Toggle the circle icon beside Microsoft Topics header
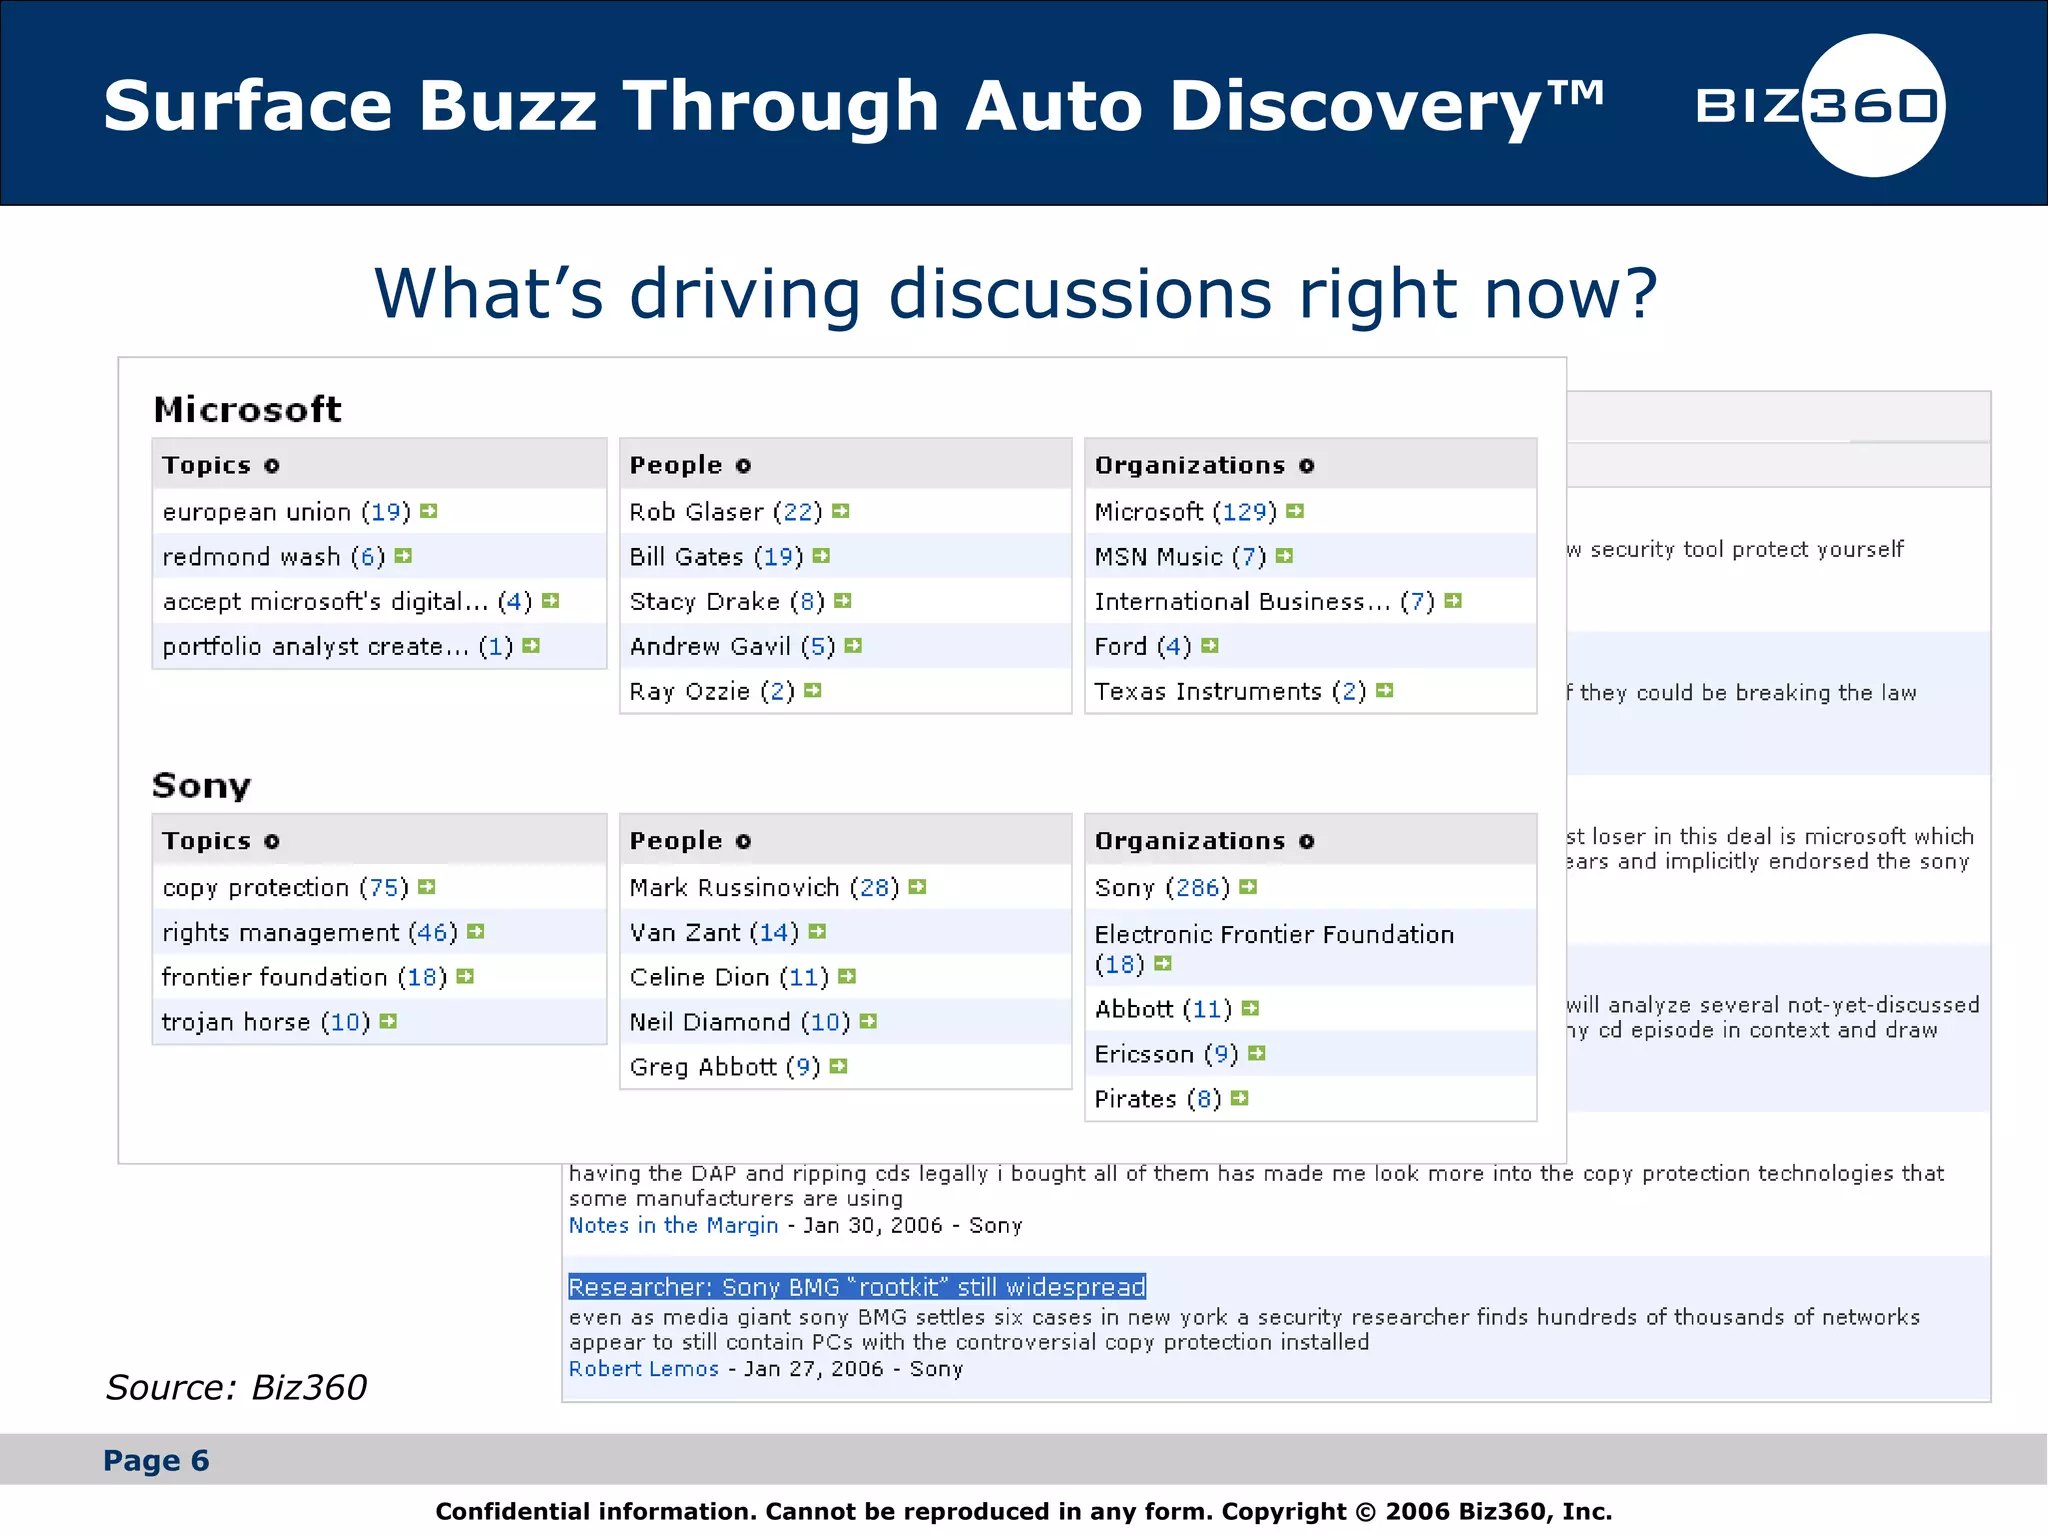 coord(272,466)
